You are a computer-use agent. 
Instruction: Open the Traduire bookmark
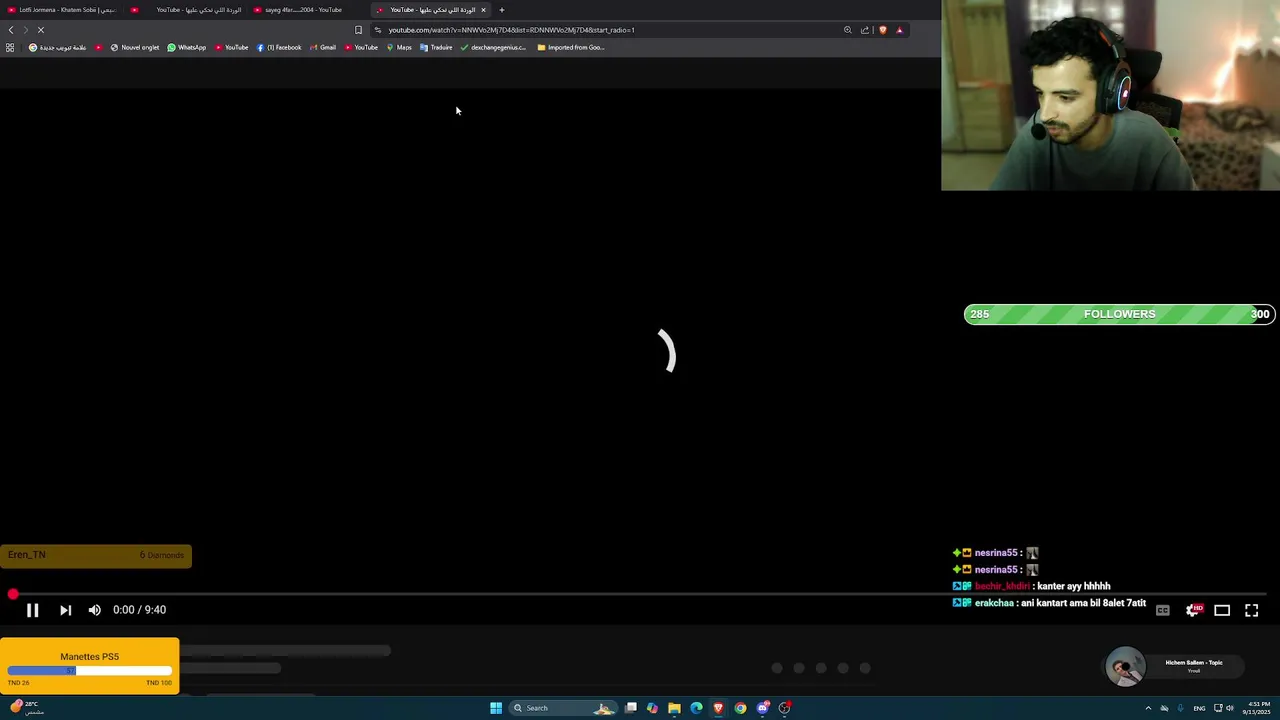[x=436, y=47]
